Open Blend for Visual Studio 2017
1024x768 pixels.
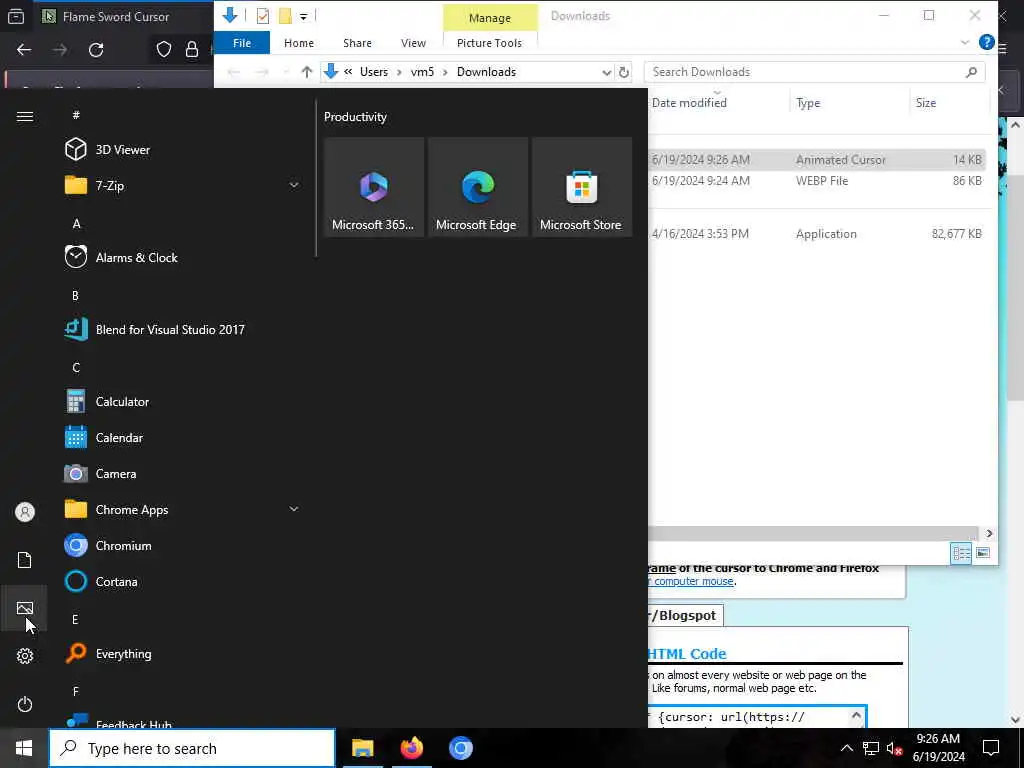(x=183, y=329)
